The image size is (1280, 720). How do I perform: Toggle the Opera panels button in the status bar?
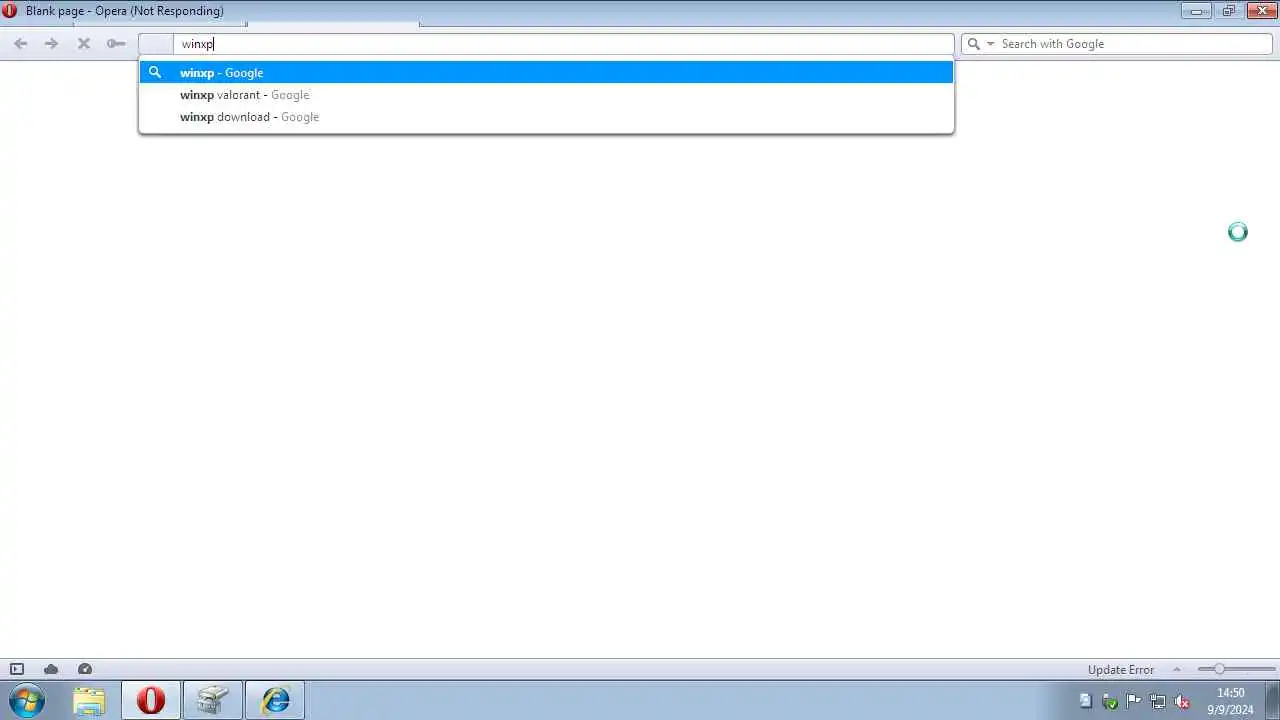coord(17,669)
